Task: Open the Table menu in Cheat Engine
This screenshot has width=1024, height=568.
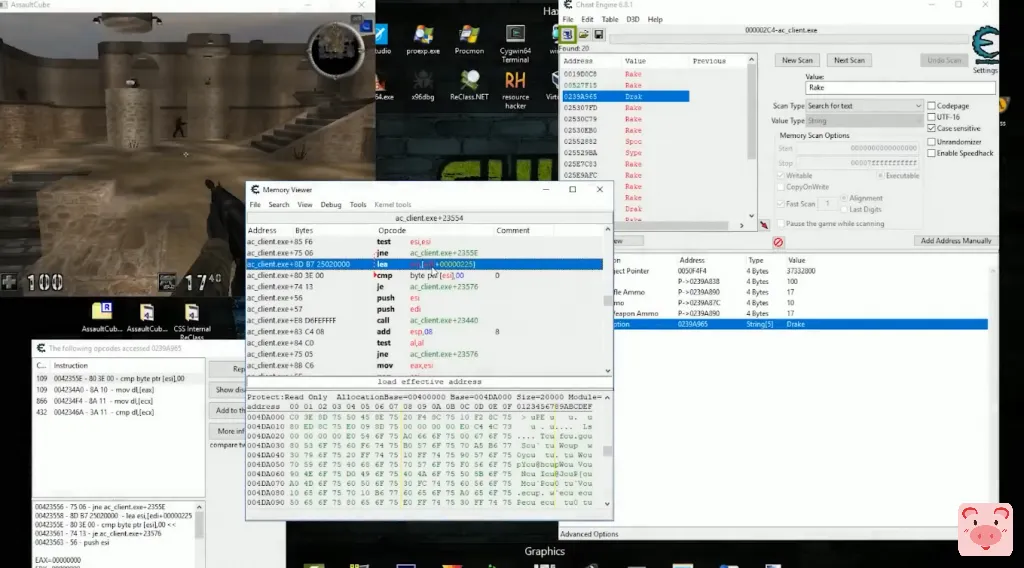Action: click(609, 20)
